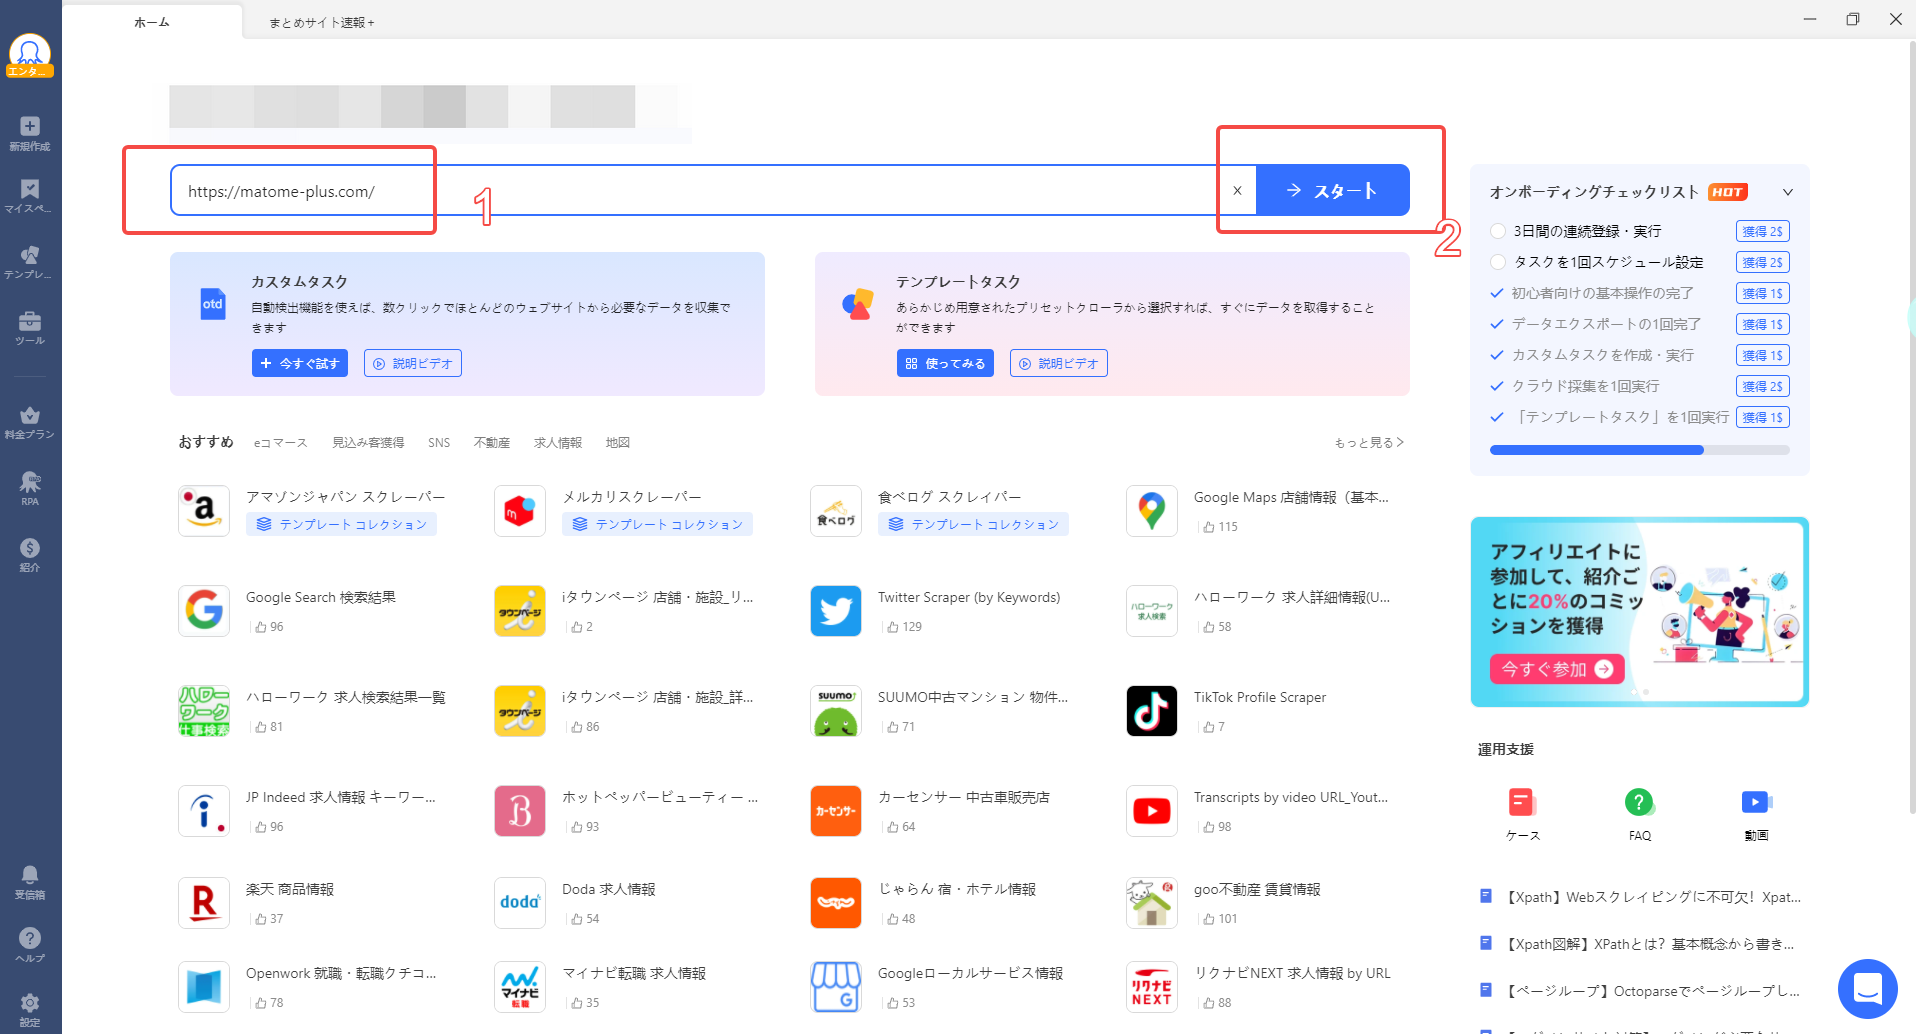The image size is (1916, 1034).
Task: Click the FAQ green question icon
Action: pos(1639,802)
